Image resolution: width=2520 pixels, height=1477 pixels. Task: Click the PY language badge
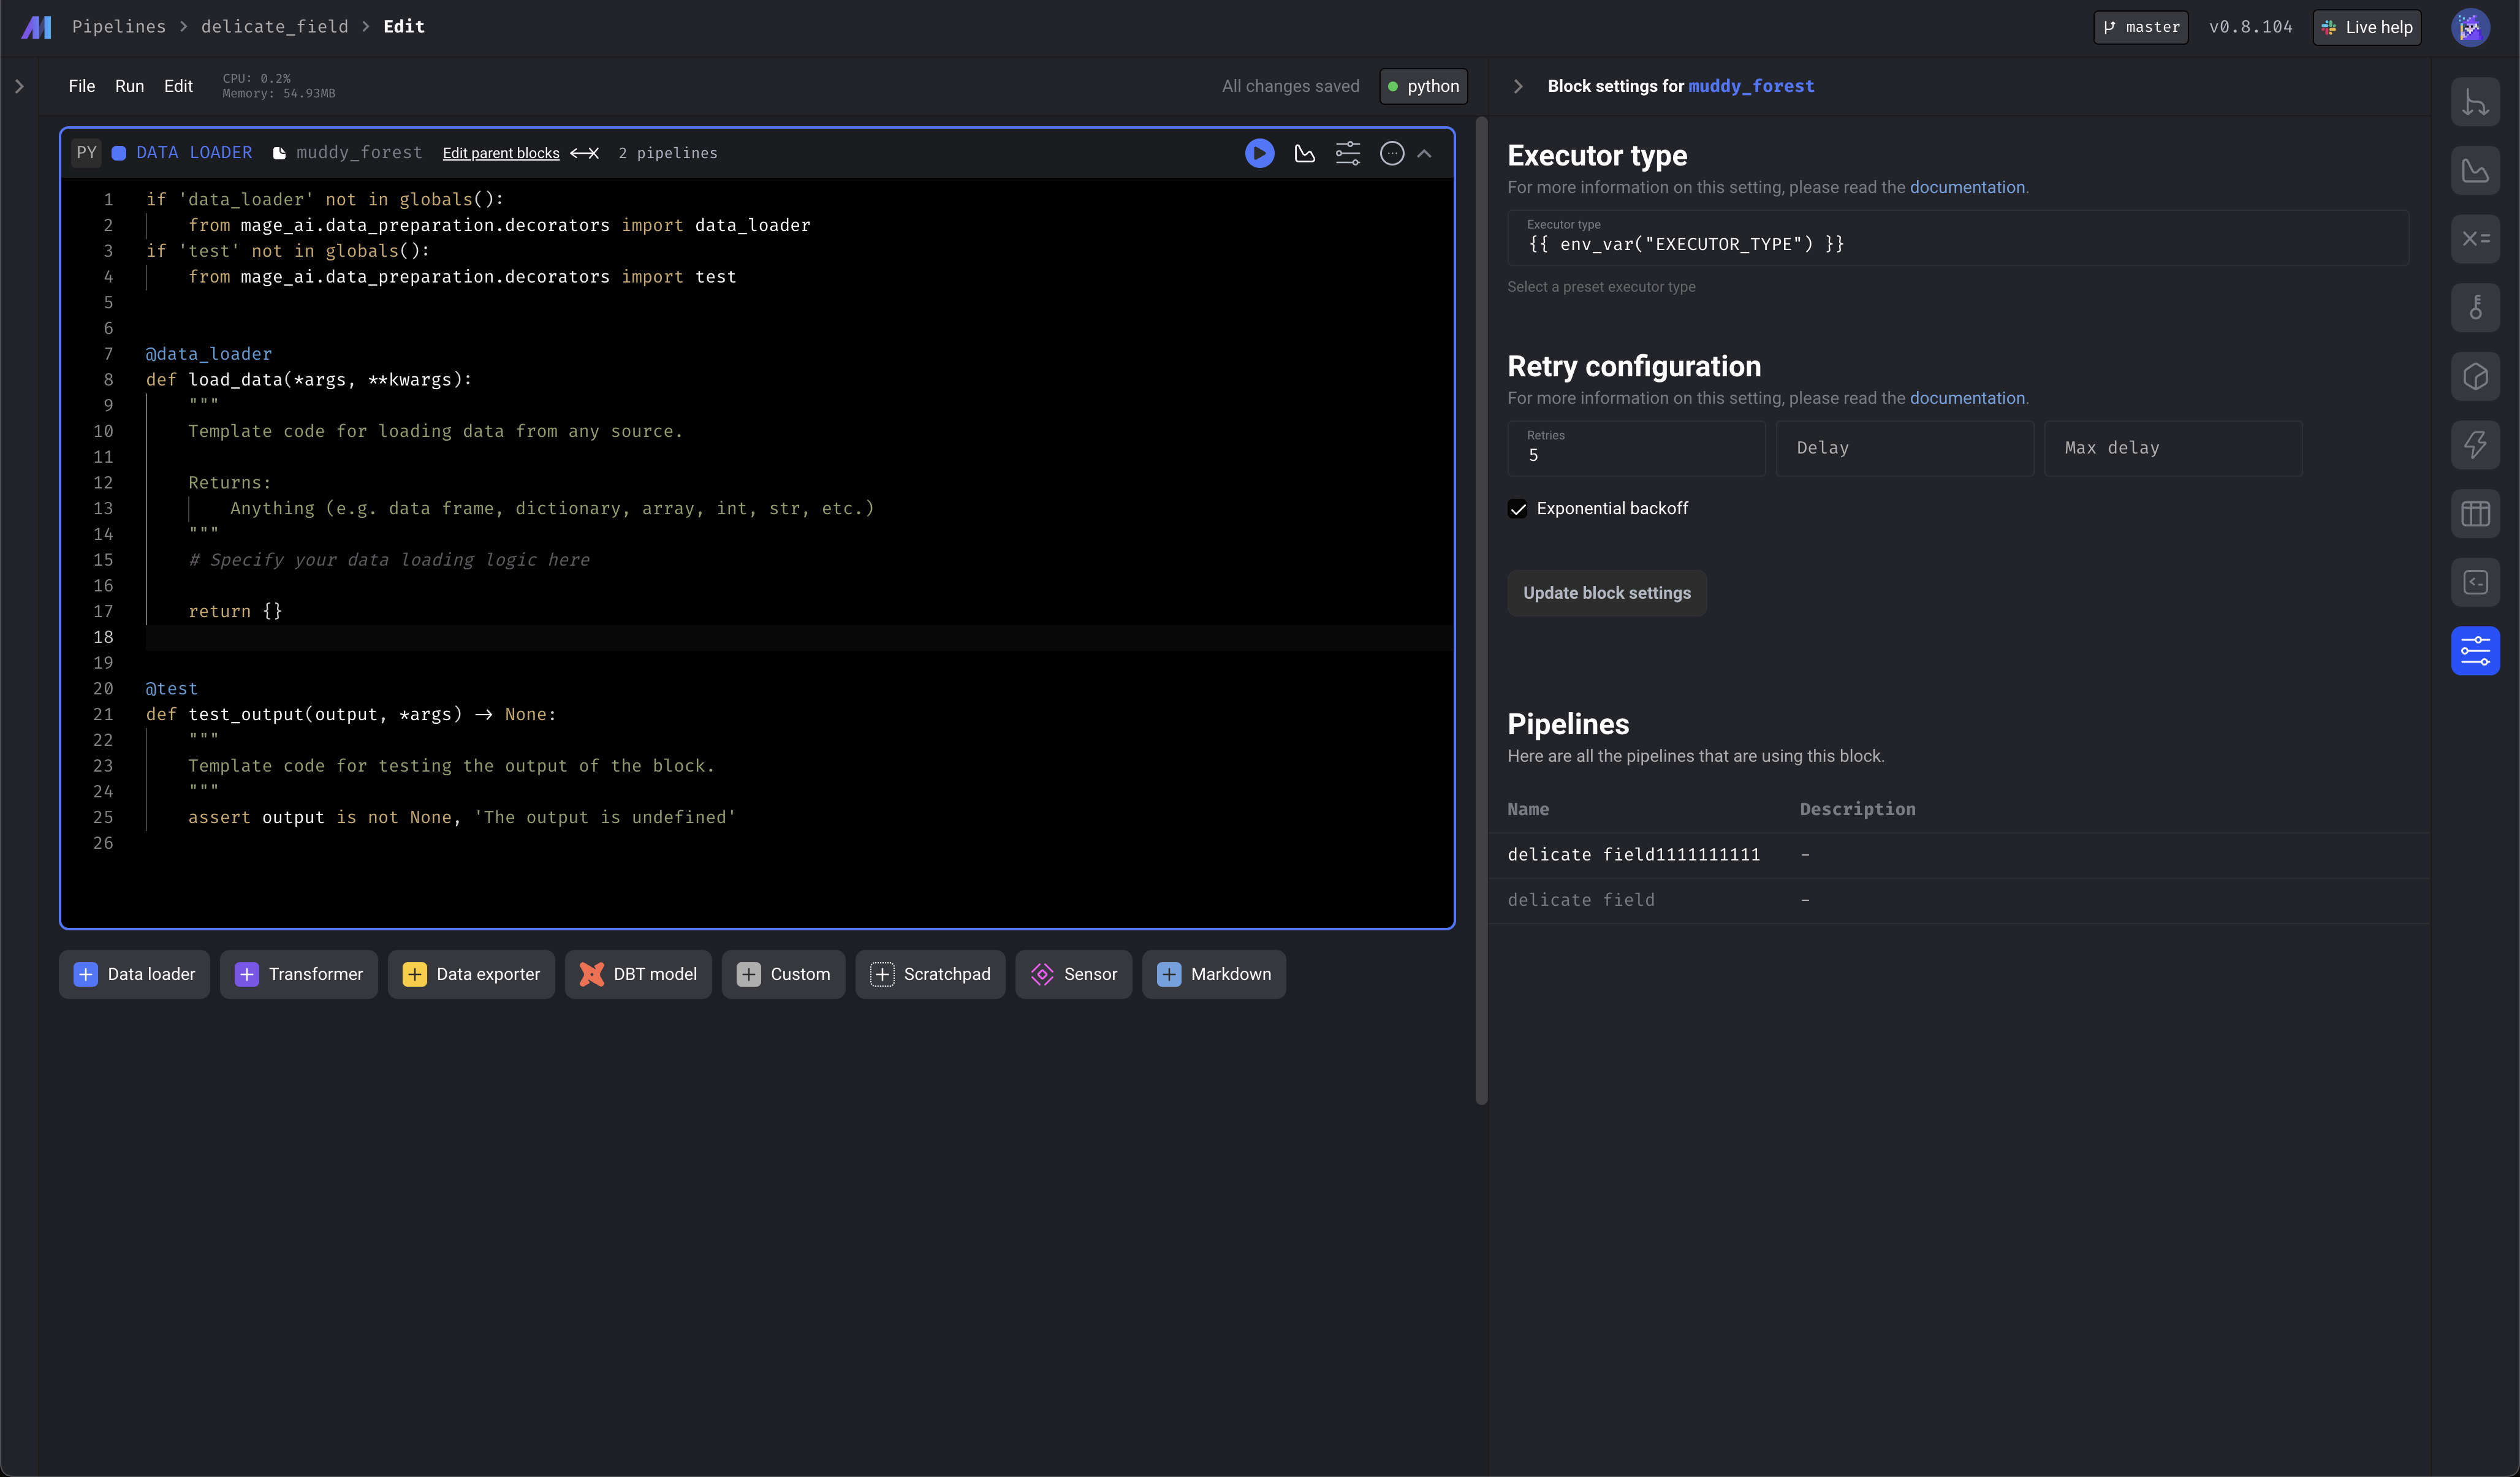(87, 153)
